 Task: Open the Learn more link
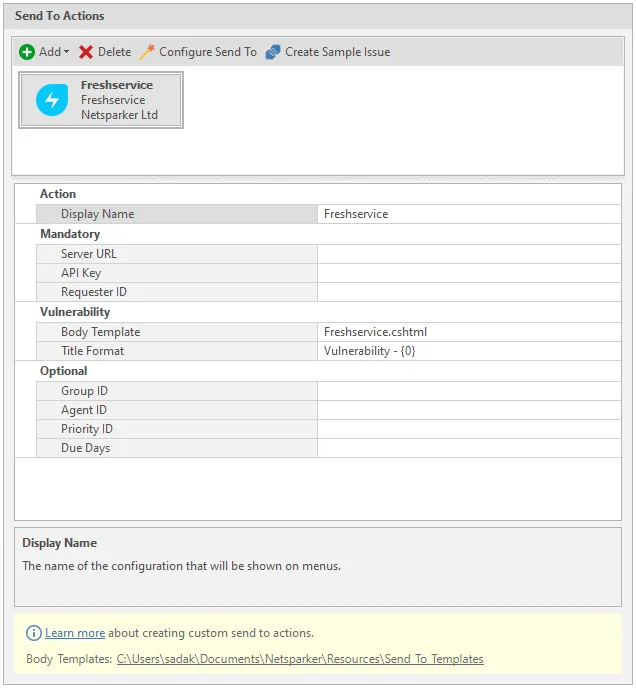coord(75,633)
